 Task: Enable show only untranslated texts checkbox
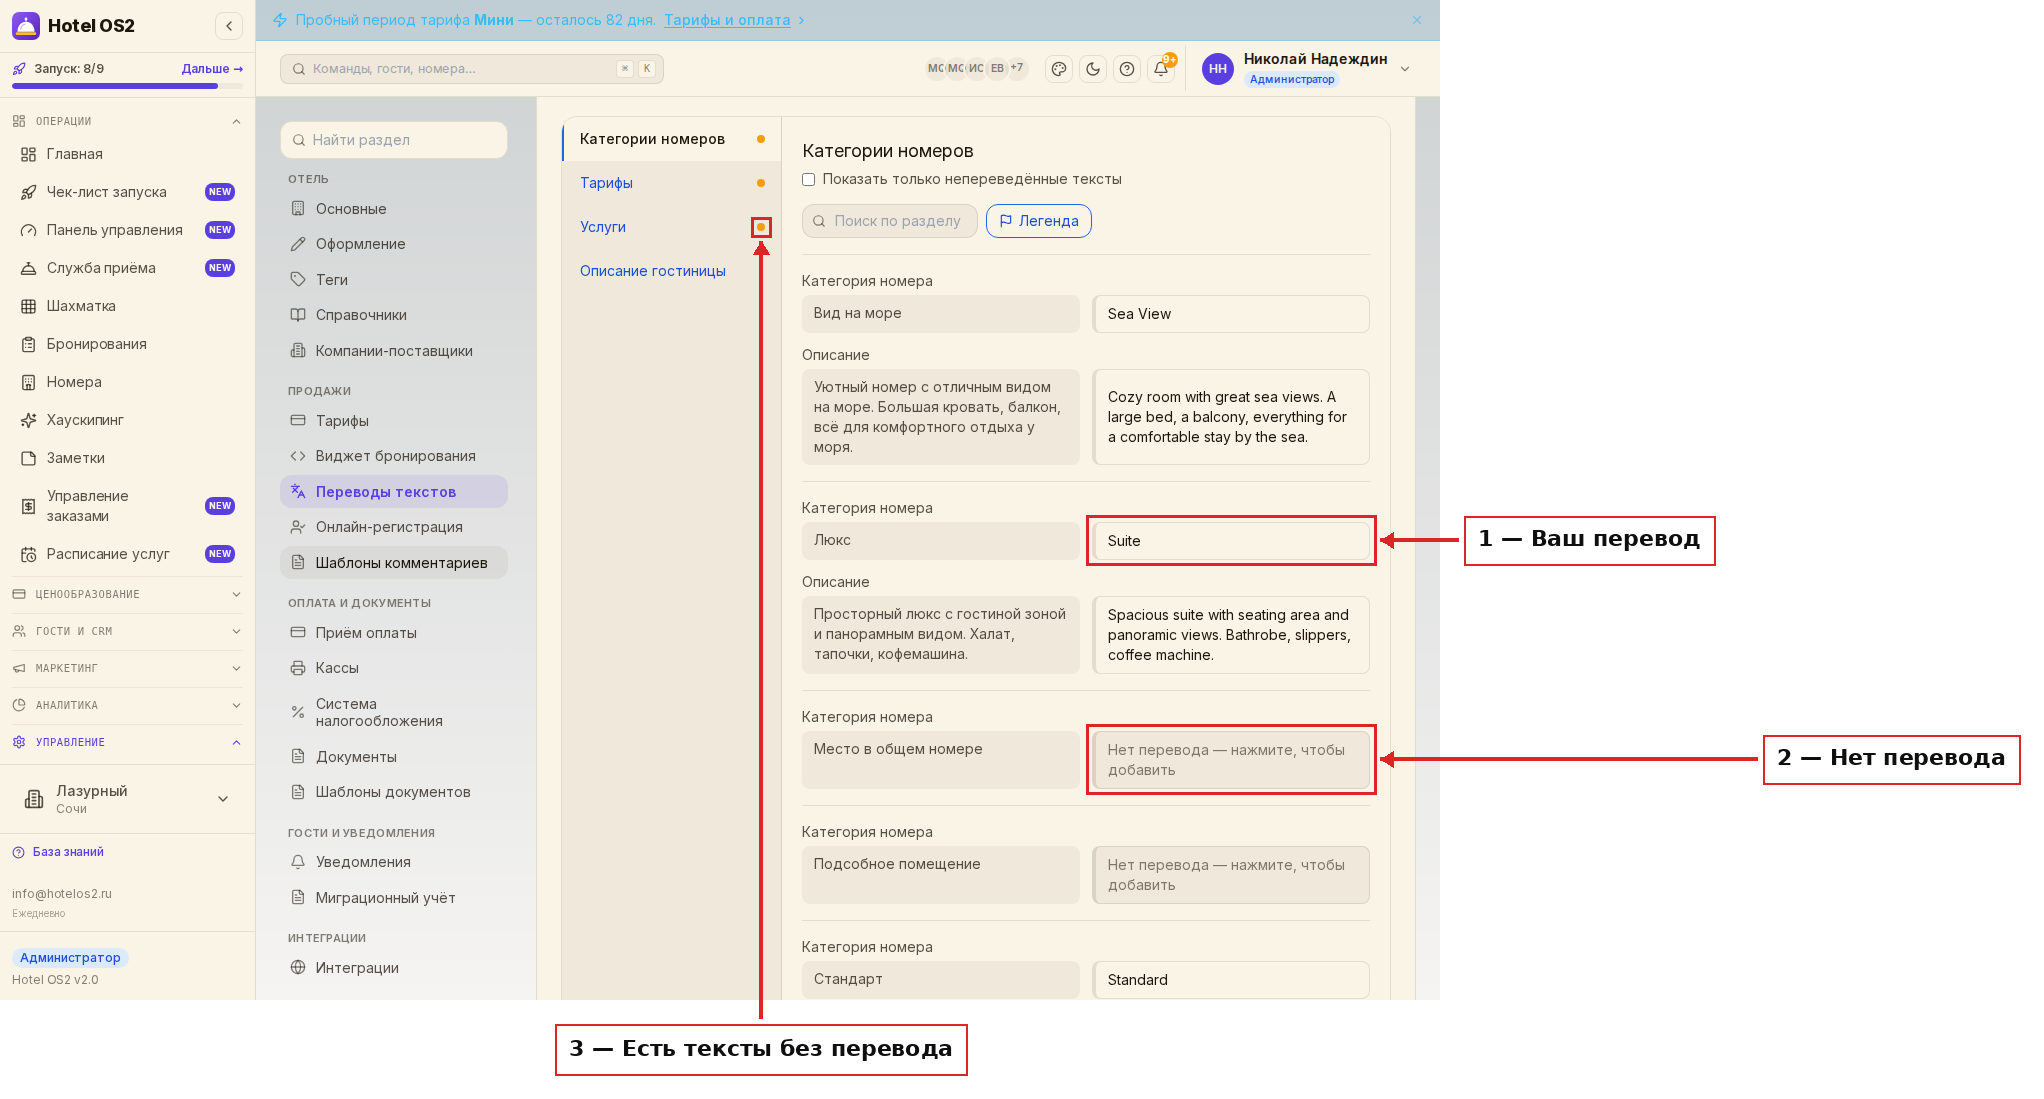[808, 180]
